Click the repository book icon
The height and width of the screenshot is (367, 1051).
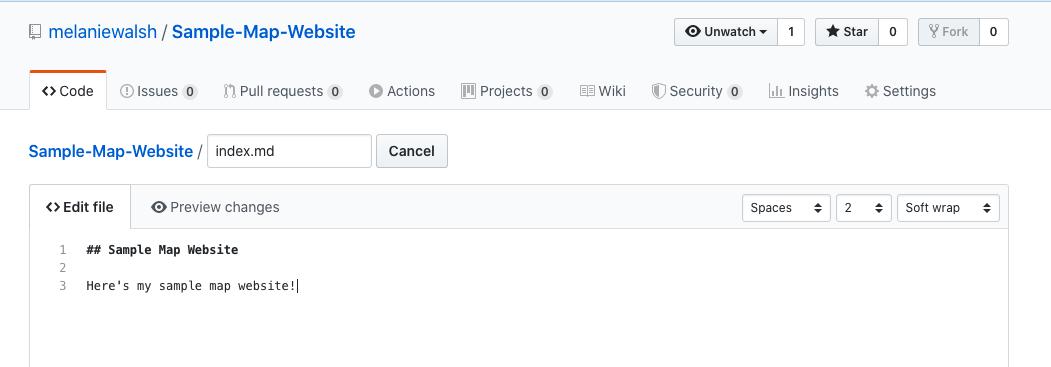[x=35, y=32]
